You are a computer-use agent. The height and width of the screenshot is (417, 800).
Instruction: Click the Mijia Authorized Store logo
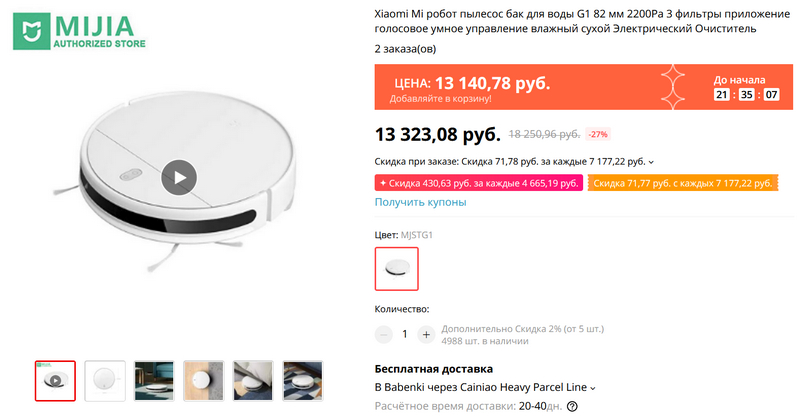point(79,31)
